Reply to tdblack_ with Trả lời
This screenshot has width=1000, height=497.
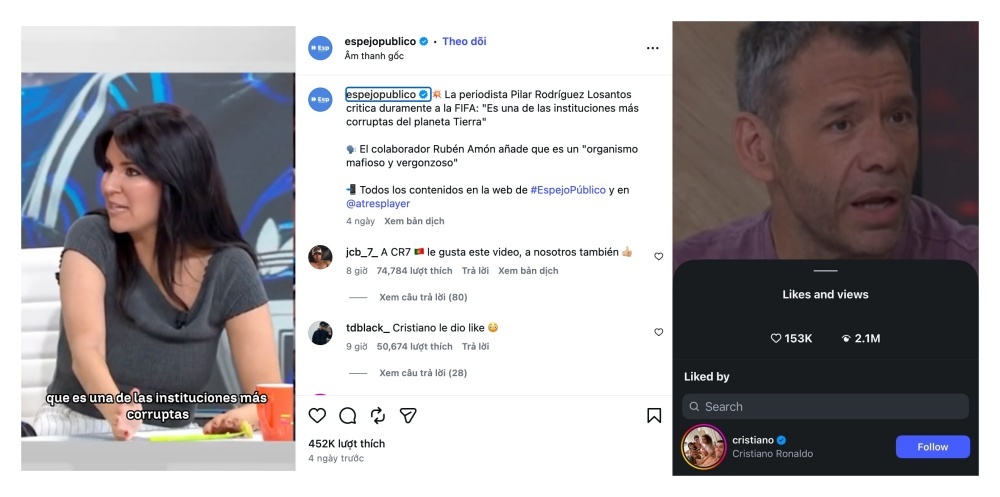(476, 346)
